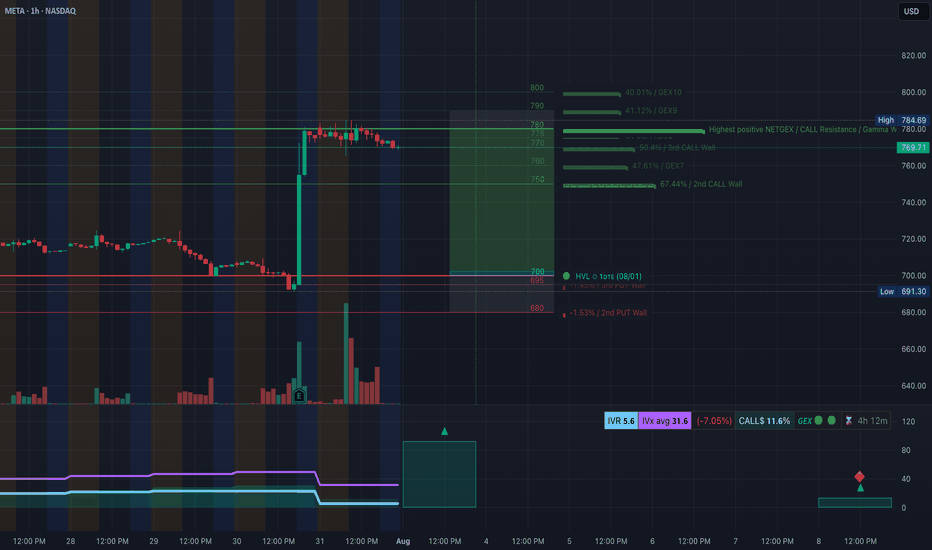Click the Aug label on the time axis

tap(403, 541)
